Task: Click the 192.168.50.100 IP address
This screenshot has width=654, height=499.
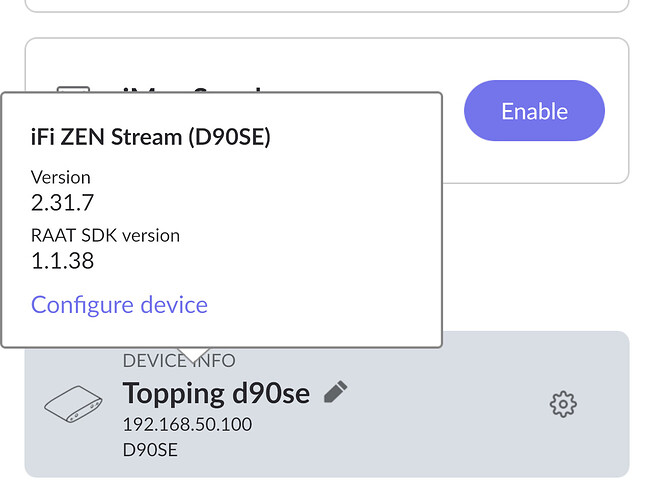Action: click(187, 425)
